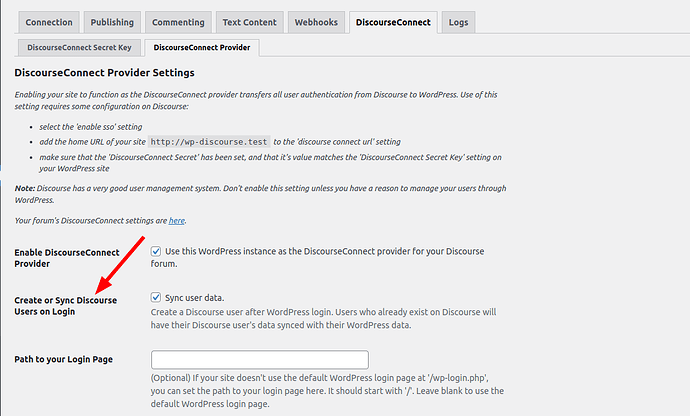
Task: Click the "make sure that the 'DiscourseConnect Secret'" bullet
Action: point(270,163)
